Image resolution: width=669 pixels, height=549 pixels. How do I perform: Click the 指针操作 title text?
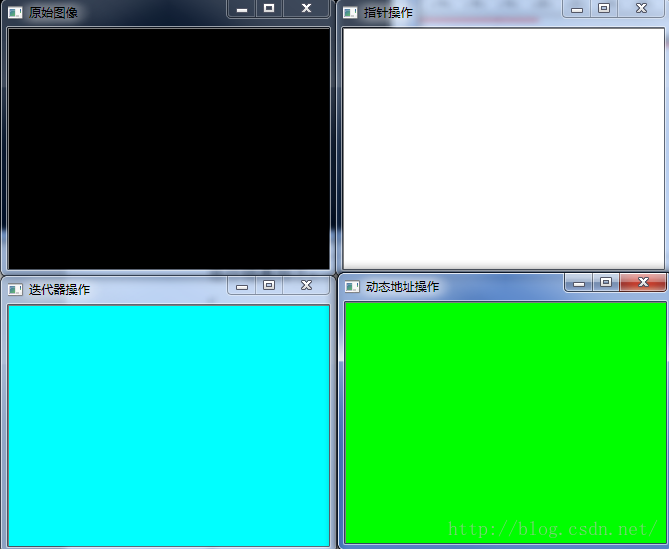tap(388, 13)
